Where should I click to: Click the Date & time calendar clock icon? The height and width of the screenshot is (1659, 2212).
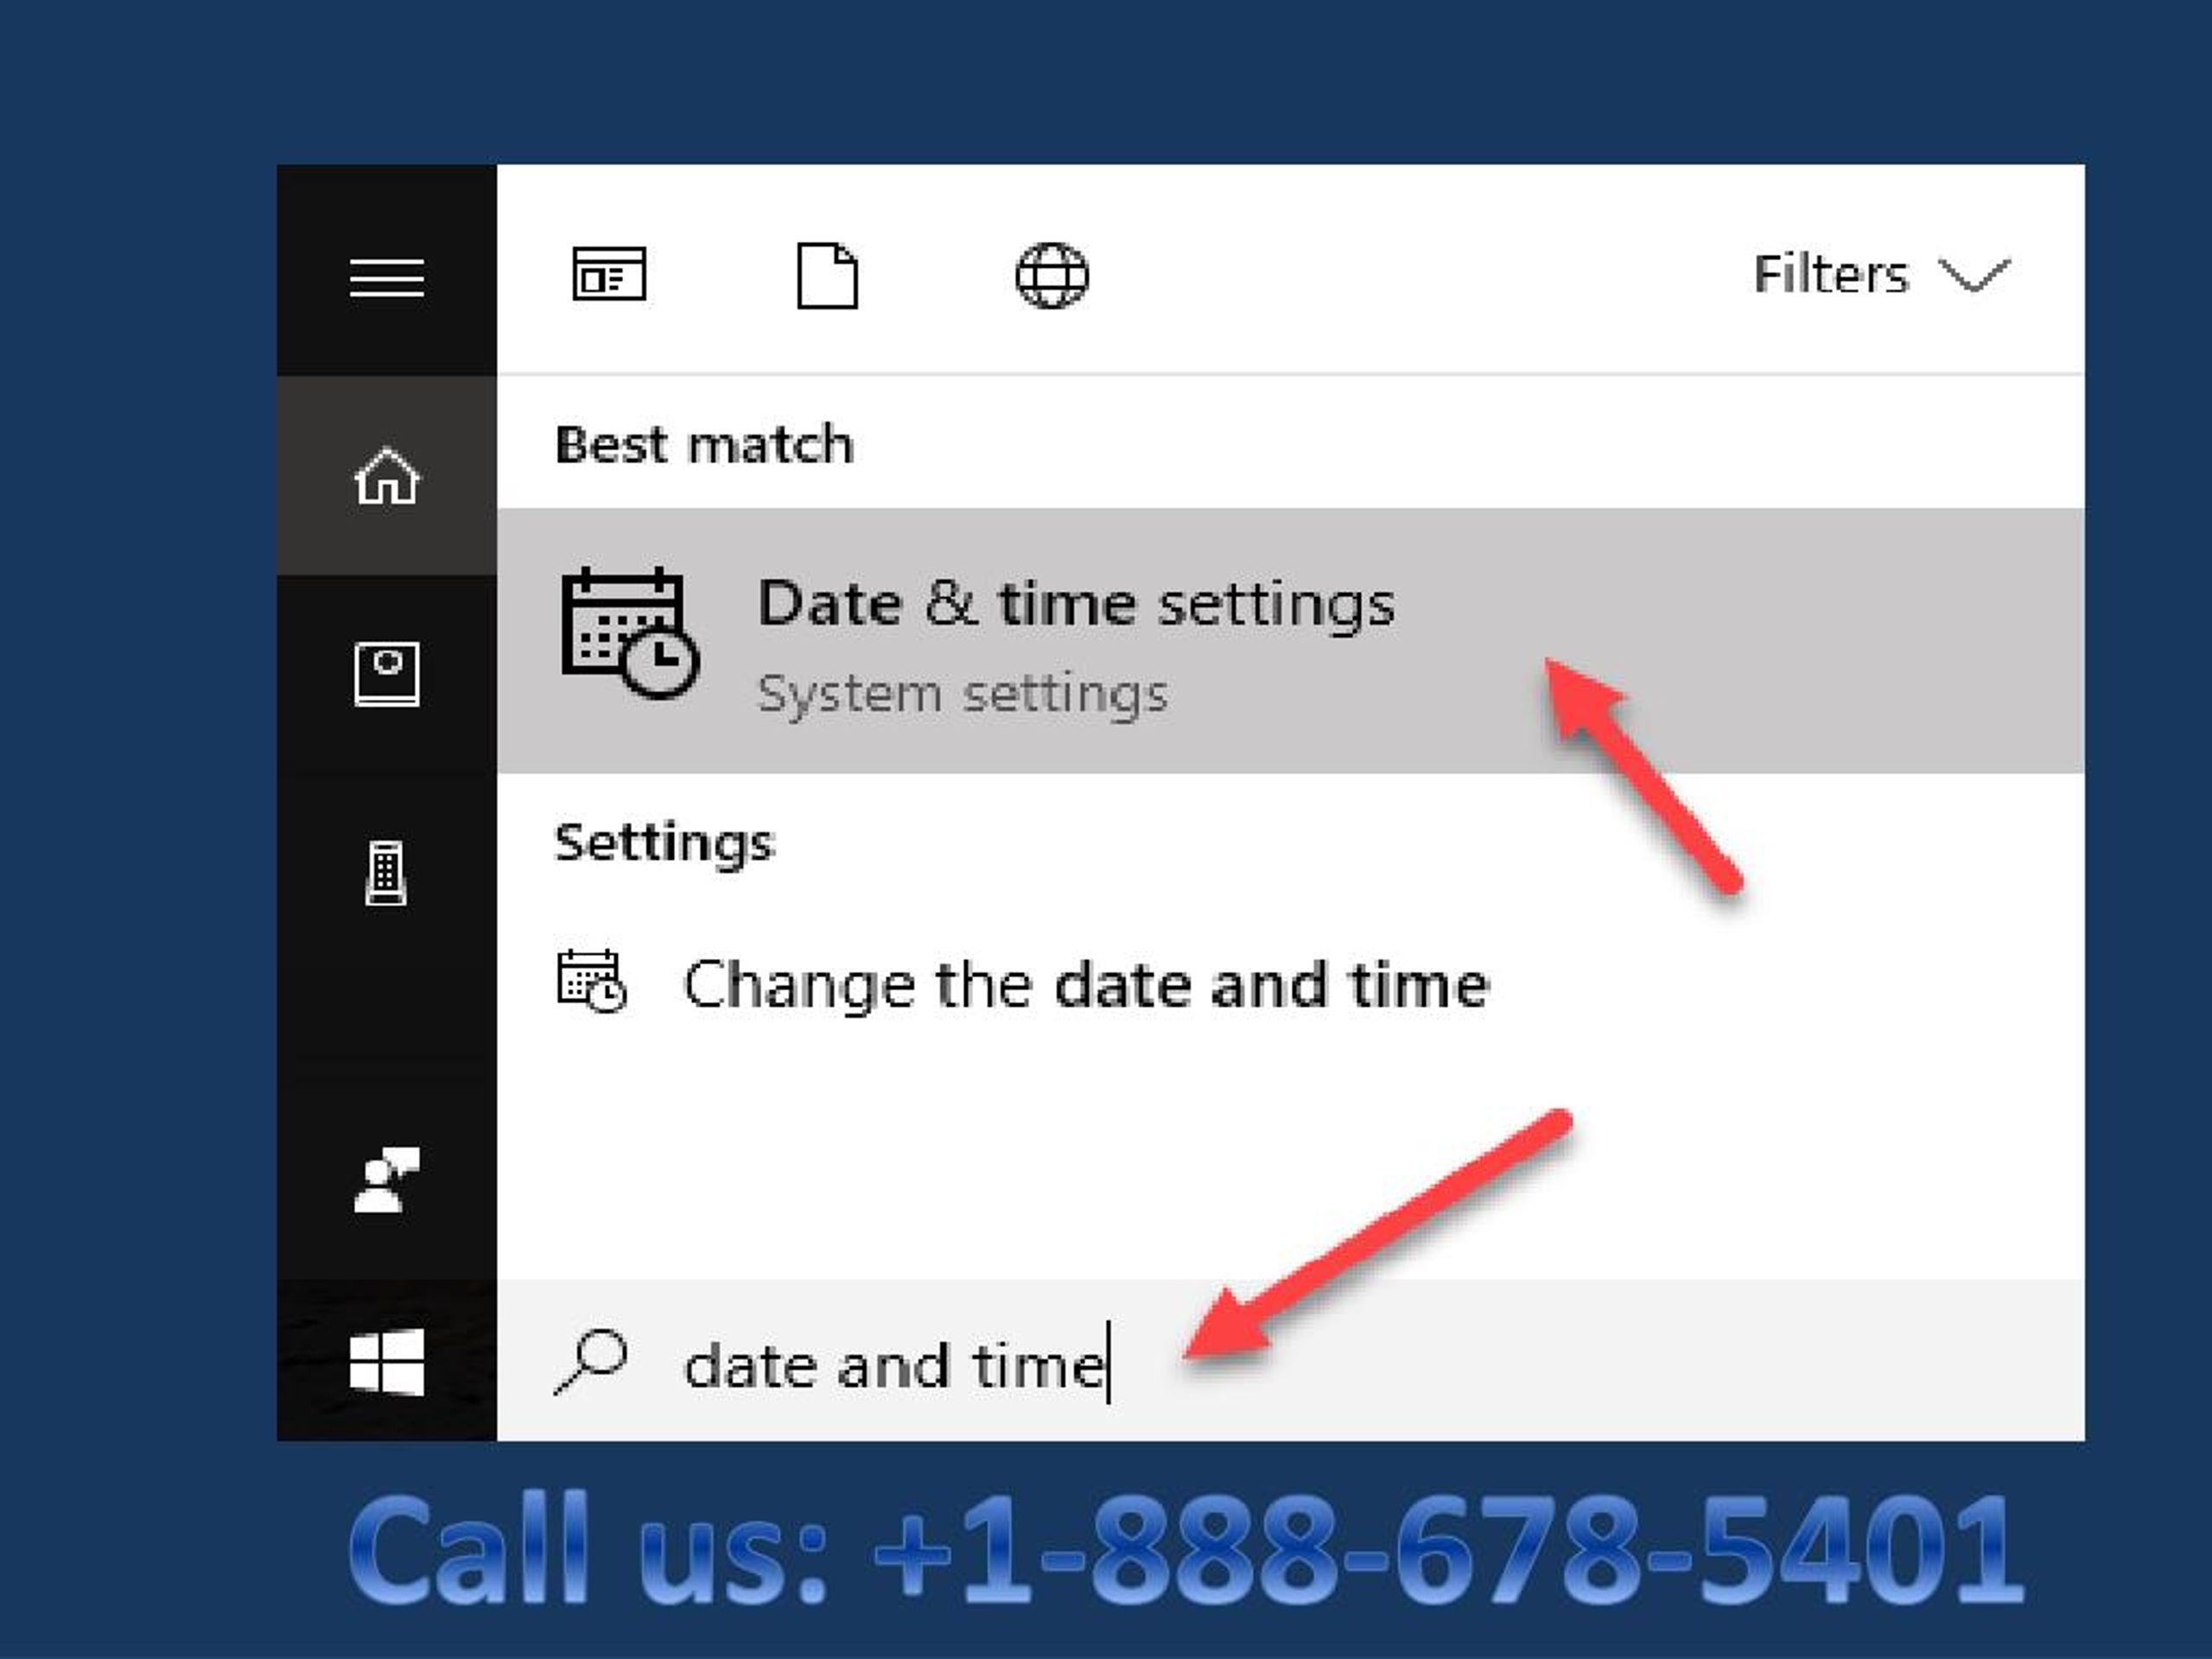coord(630,632)
